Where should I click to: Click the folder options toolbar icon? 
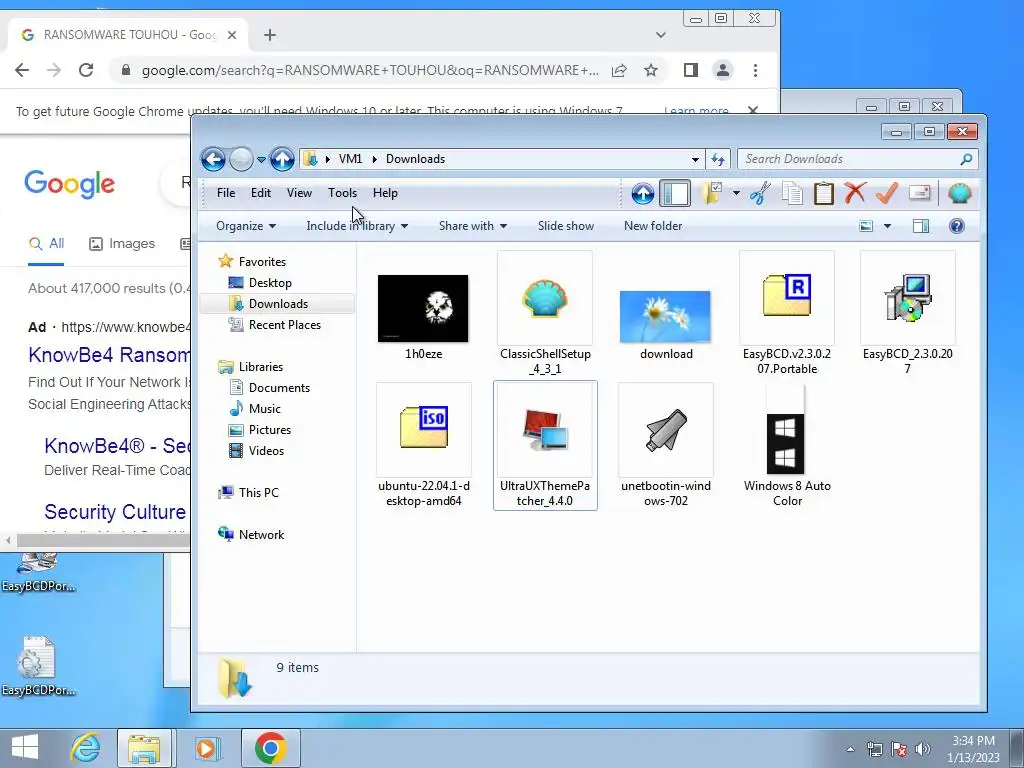[711, 193]
